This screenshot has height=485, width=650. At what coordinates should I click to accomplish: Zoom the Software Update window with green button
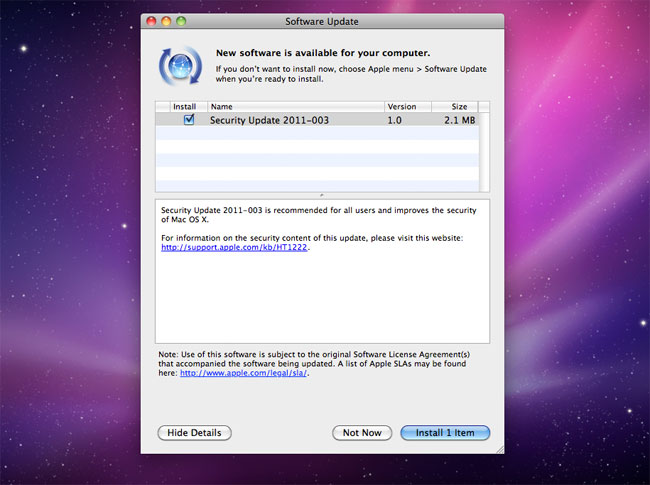coord(182,21)
